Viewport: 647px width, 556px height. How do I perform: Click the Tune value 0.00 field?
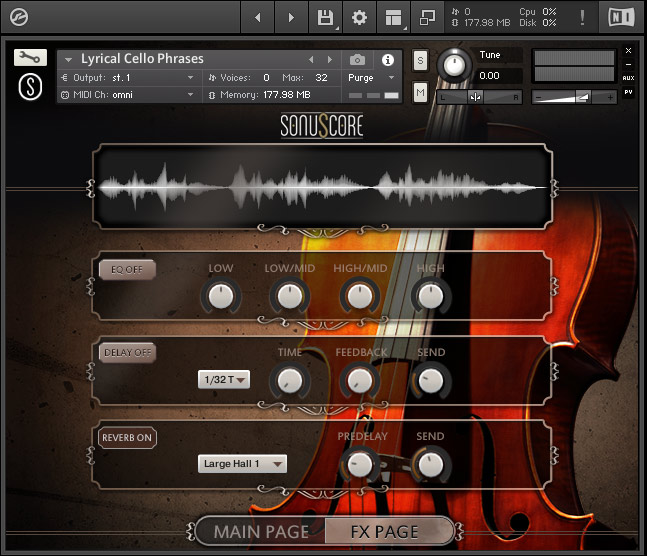[489, 76]
